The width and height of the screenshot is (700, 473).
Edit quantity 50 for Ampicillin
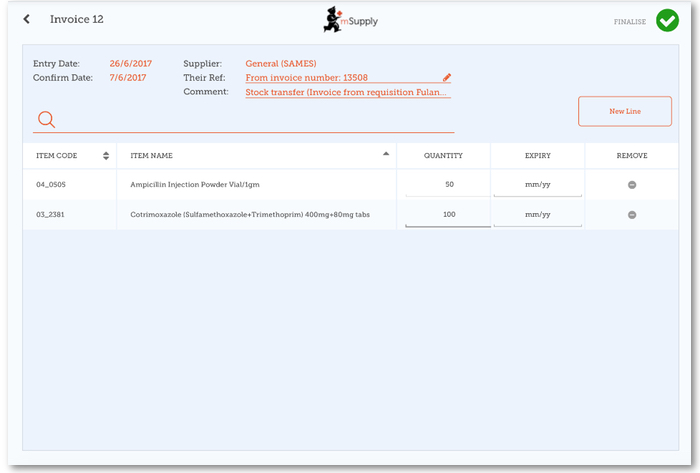[x=443, y=185]
